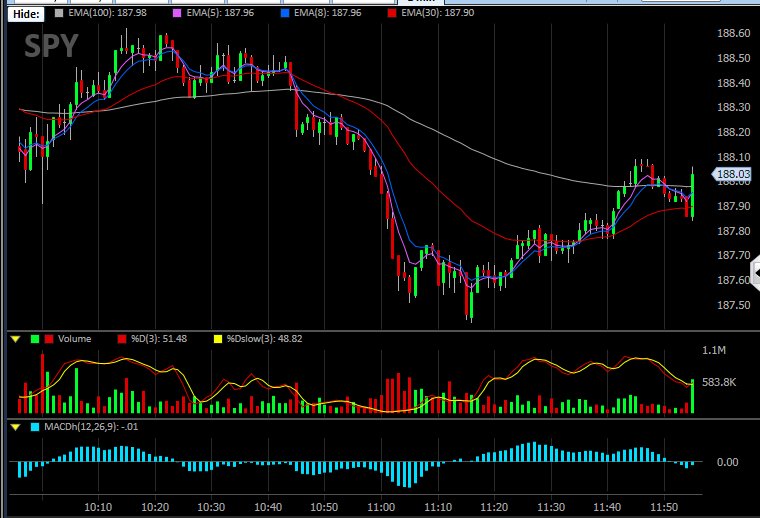Click the blue EMA(8) color swatch
Image resolution: width=760 pixels, height=518 pixels.
coord(285,13)
